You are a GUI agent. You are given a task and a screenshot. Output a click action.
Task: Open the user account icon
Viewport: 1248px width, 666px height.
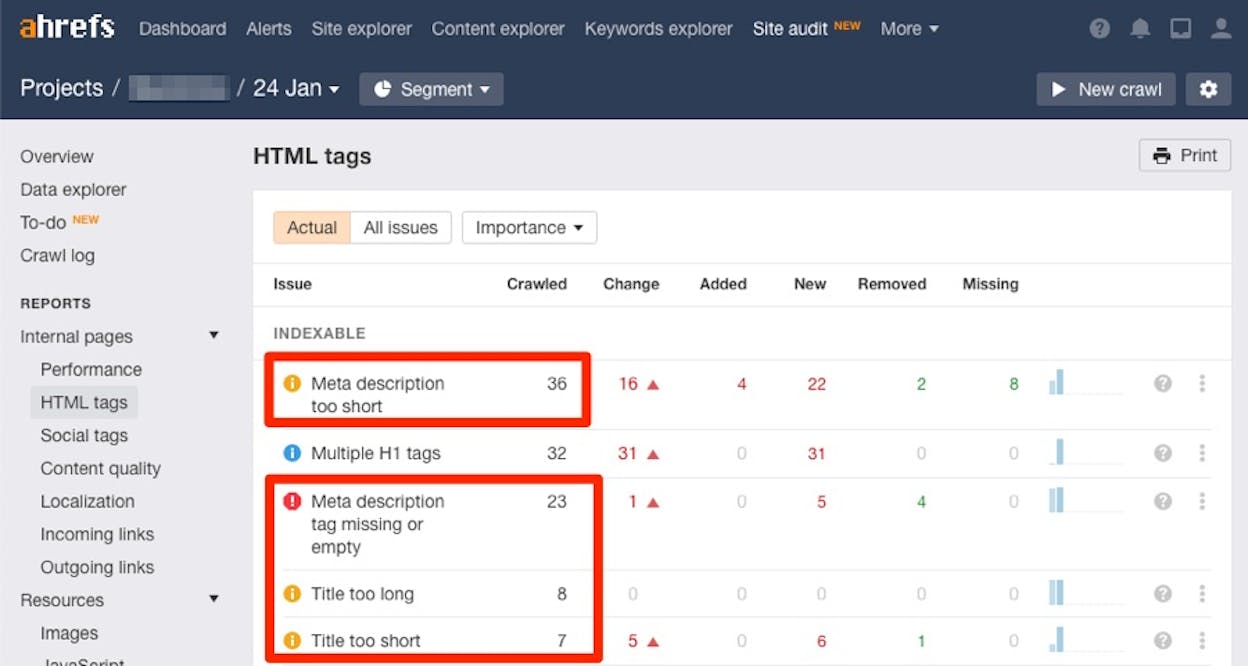point(1221,29)
